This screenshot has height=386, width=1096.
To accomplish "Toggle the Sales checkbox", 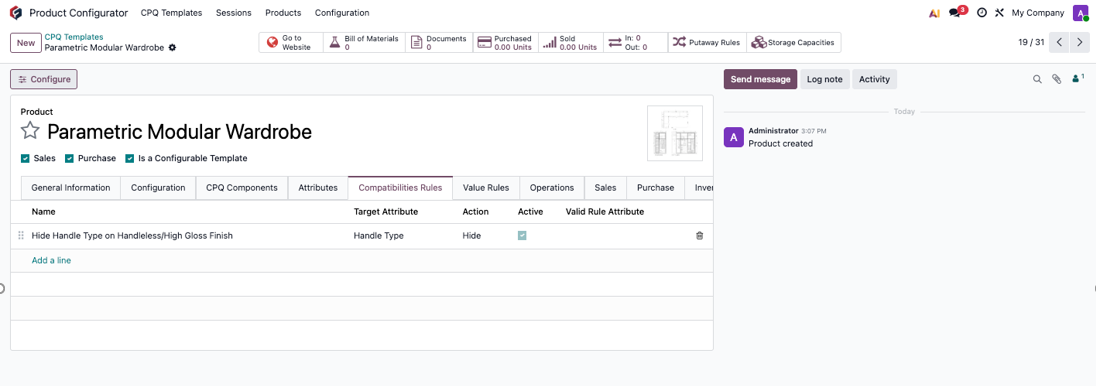I will click(25, 159).
